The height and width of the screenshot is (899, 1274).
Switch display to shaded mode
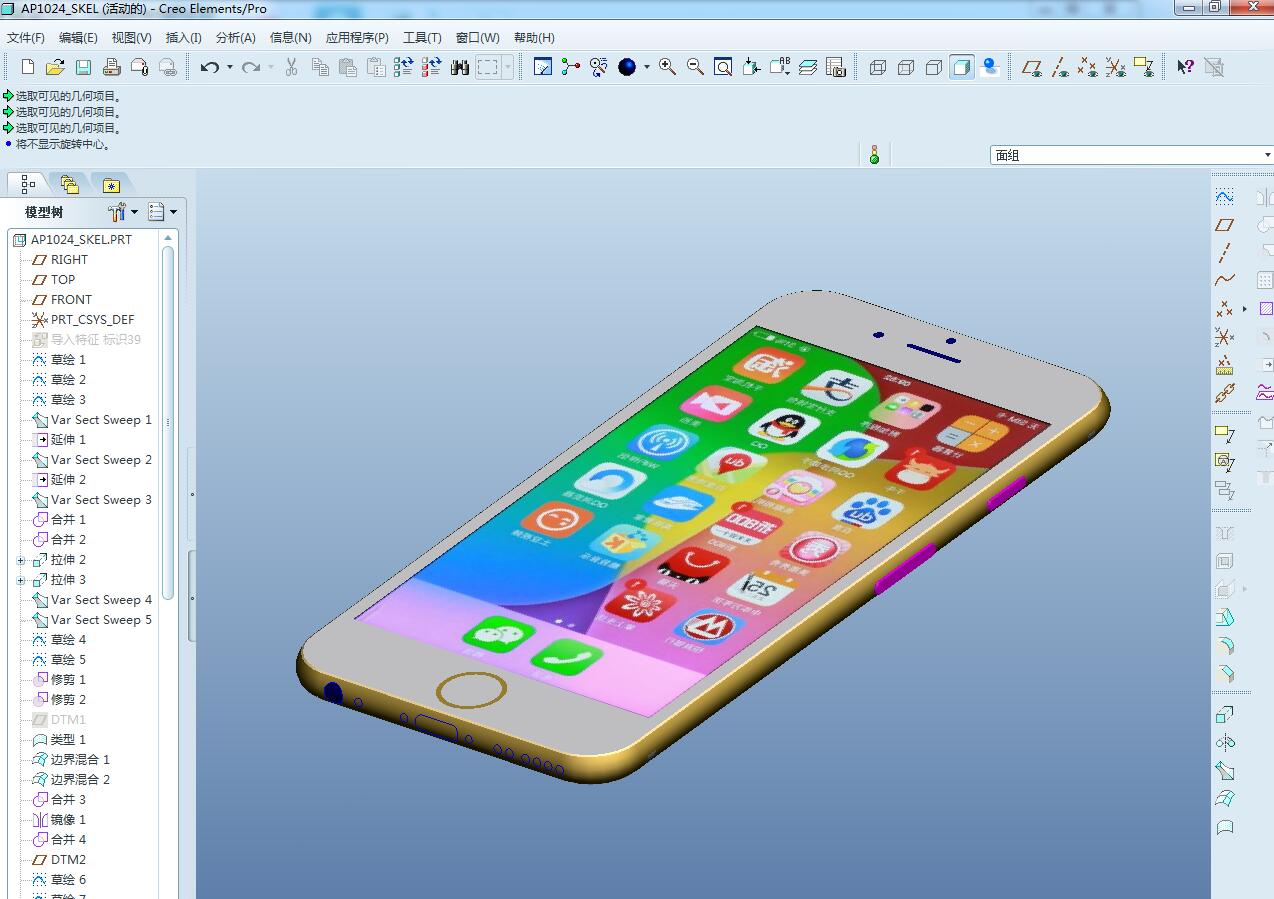[962, 67]
